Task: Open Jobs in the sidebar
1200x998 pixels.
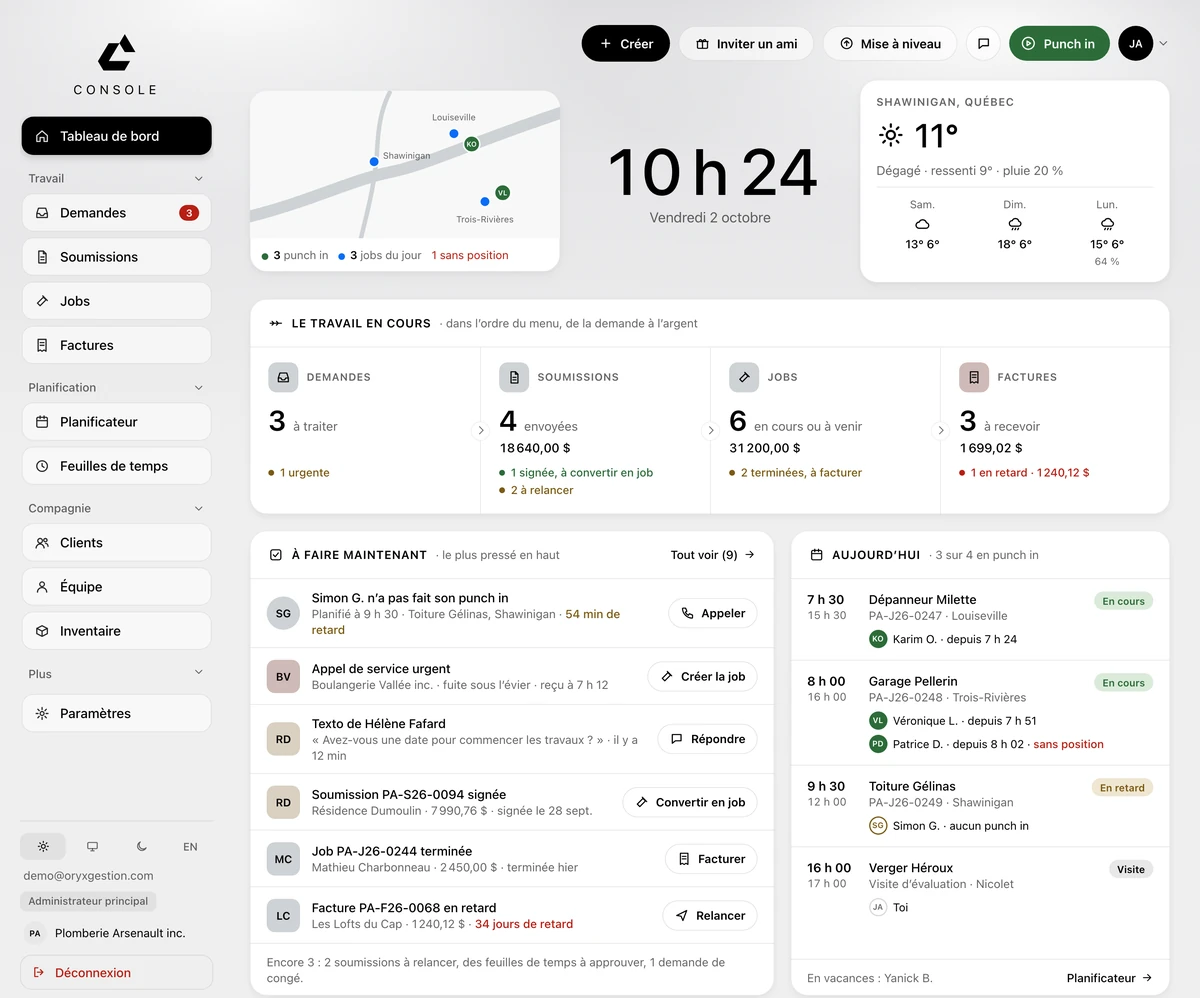Action: click(x=116, y=301)
